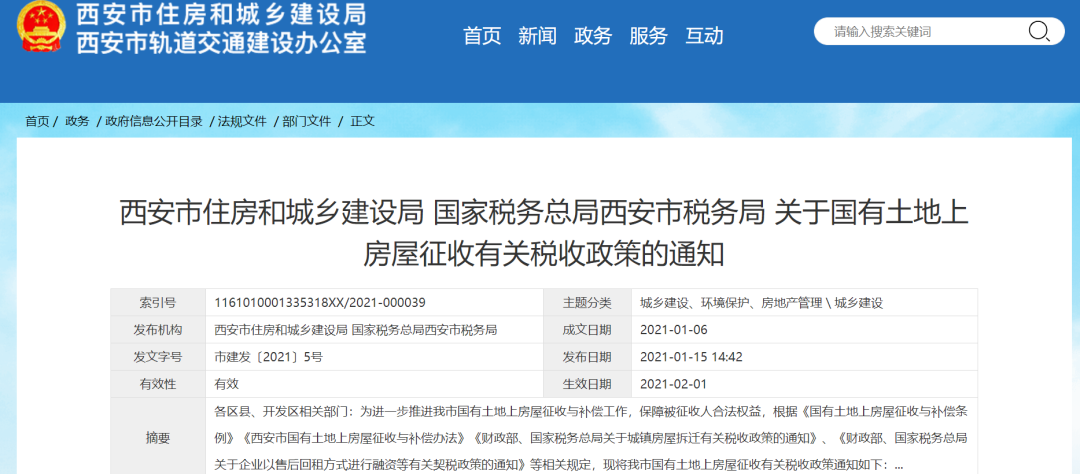Navigate to the 部门文件 breadcrumb link

click(306, 121)
